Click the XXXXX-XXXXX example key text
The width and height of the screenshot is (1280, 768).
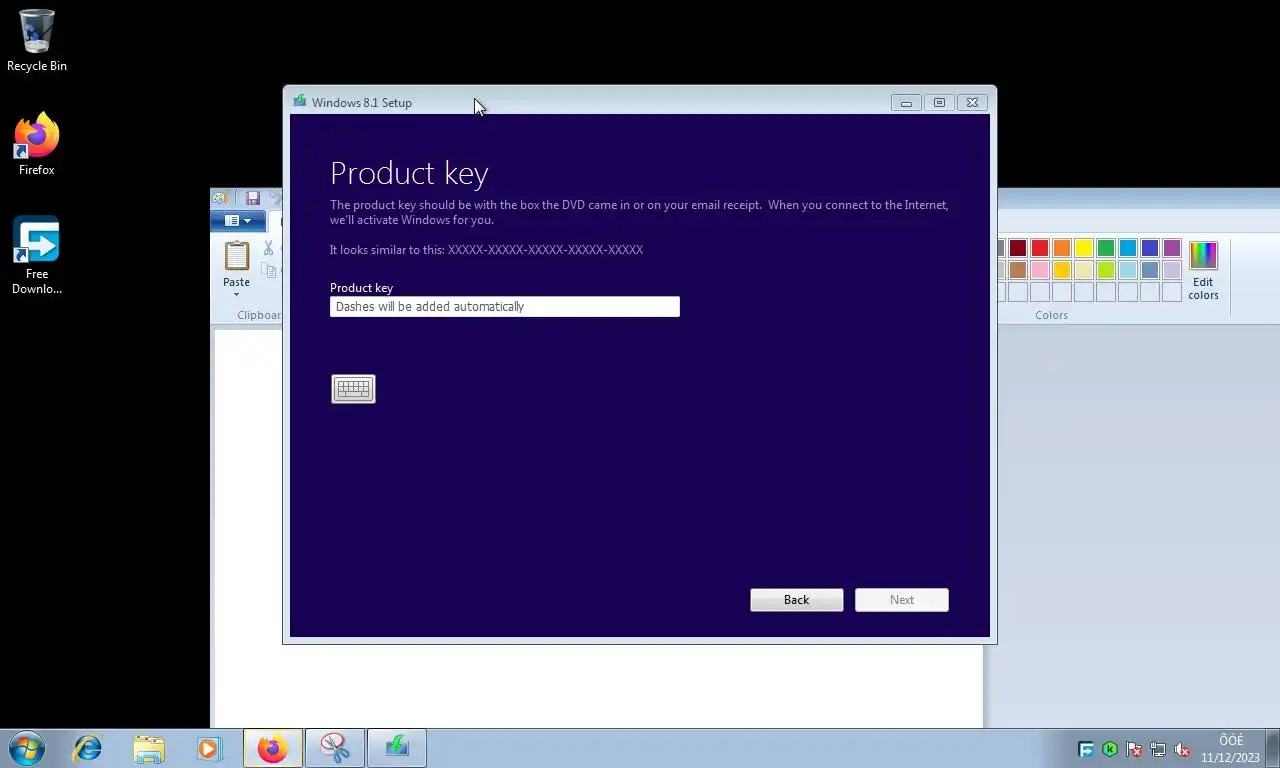click(x=545, y=250)
